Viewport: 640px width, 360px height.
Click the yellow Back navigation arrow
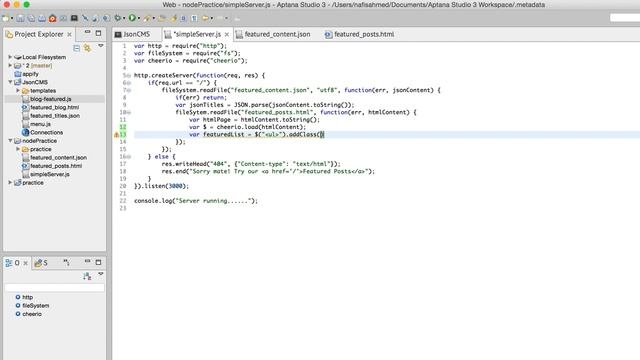coord(205,18)
